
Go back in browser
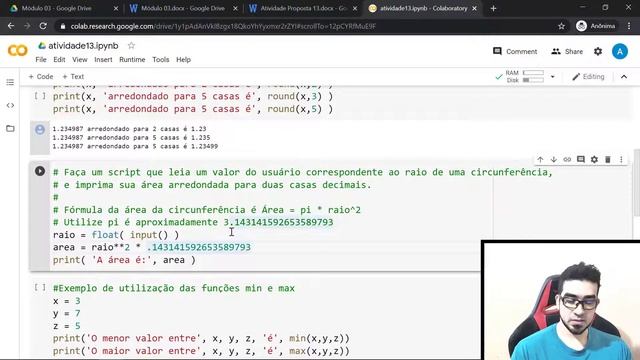[11, 26]
